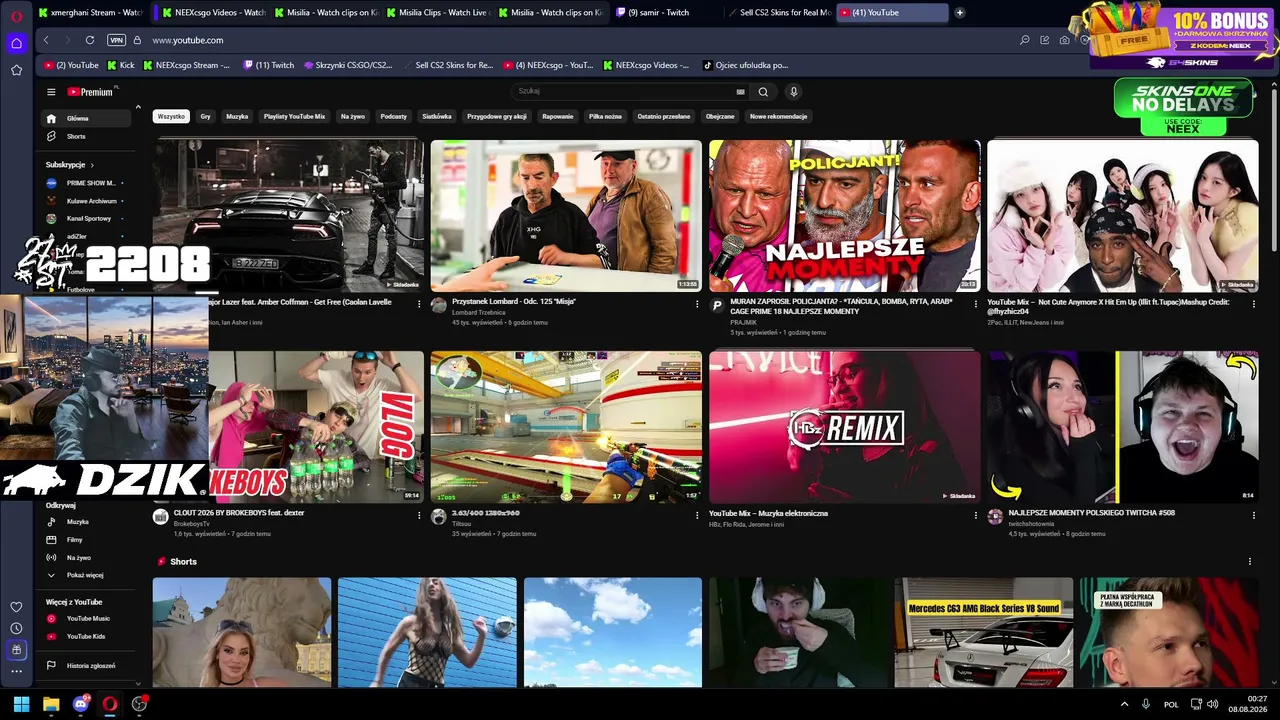
Task: Play the NAJLEPSZE MOMENTY policjant video thumbnail
Action: pyautogui.click(x=845, y=216)
